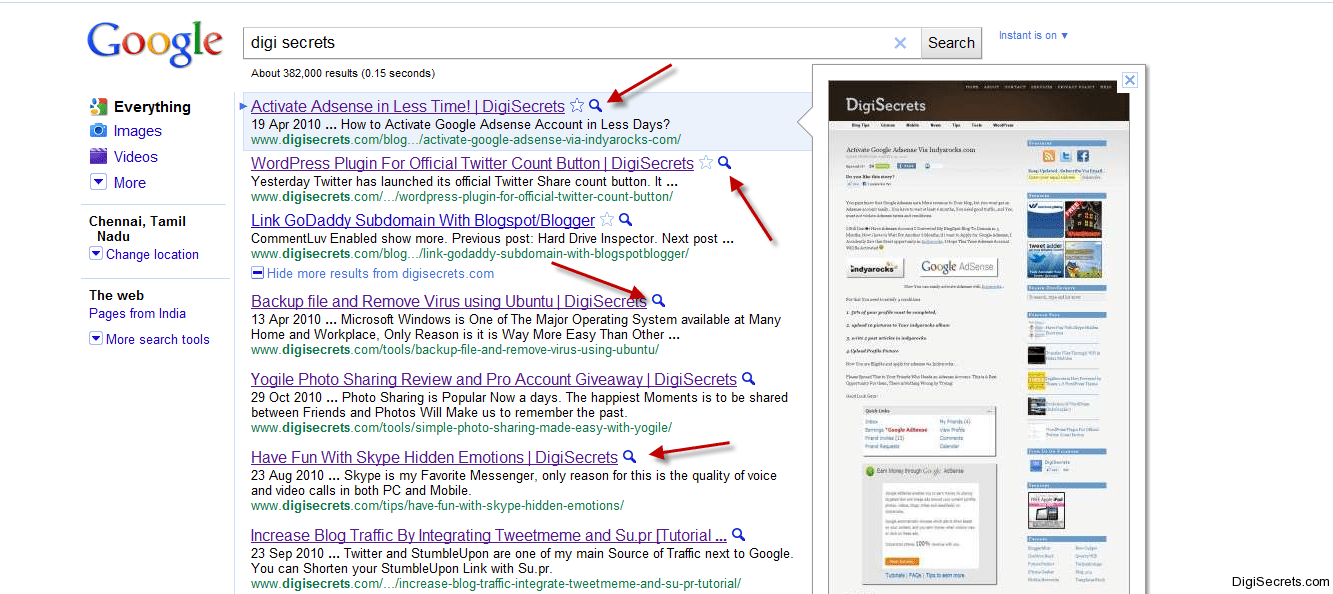Choose Pages from India filter
Image resolution: width=1333 pixels, height=594 pixels.
137,313
